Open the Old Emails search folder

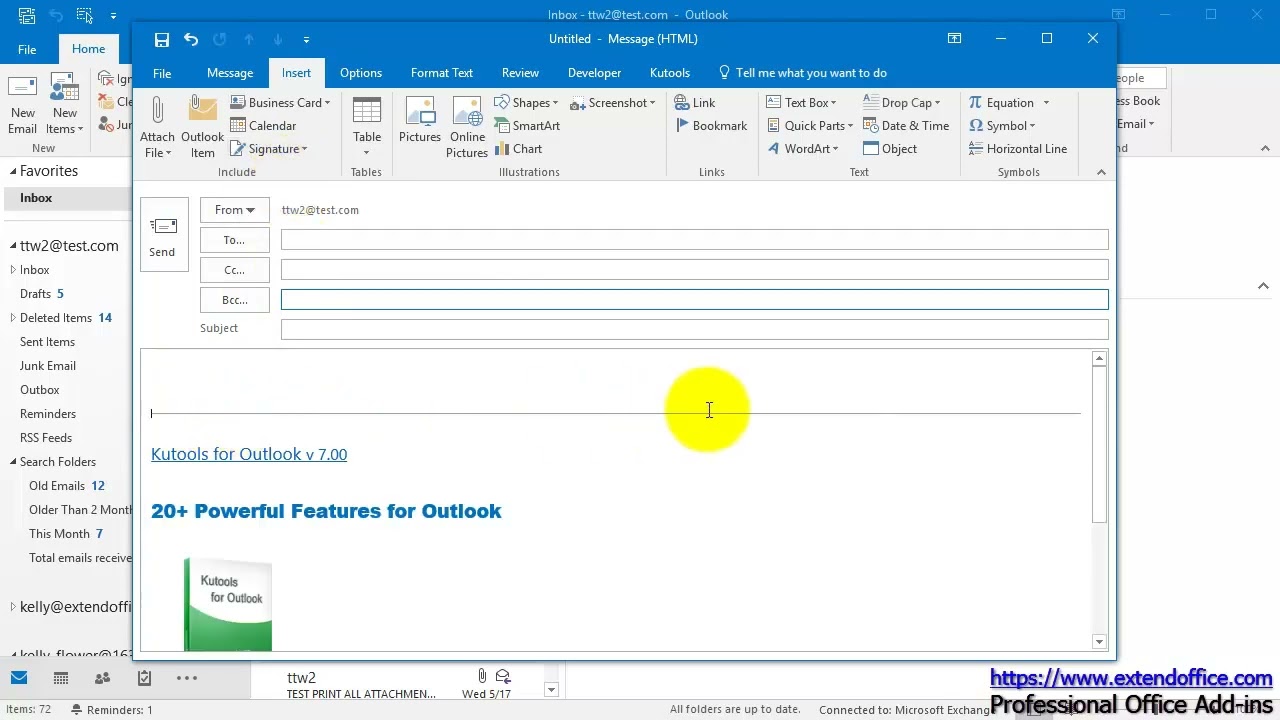click(x=57, y=486)
